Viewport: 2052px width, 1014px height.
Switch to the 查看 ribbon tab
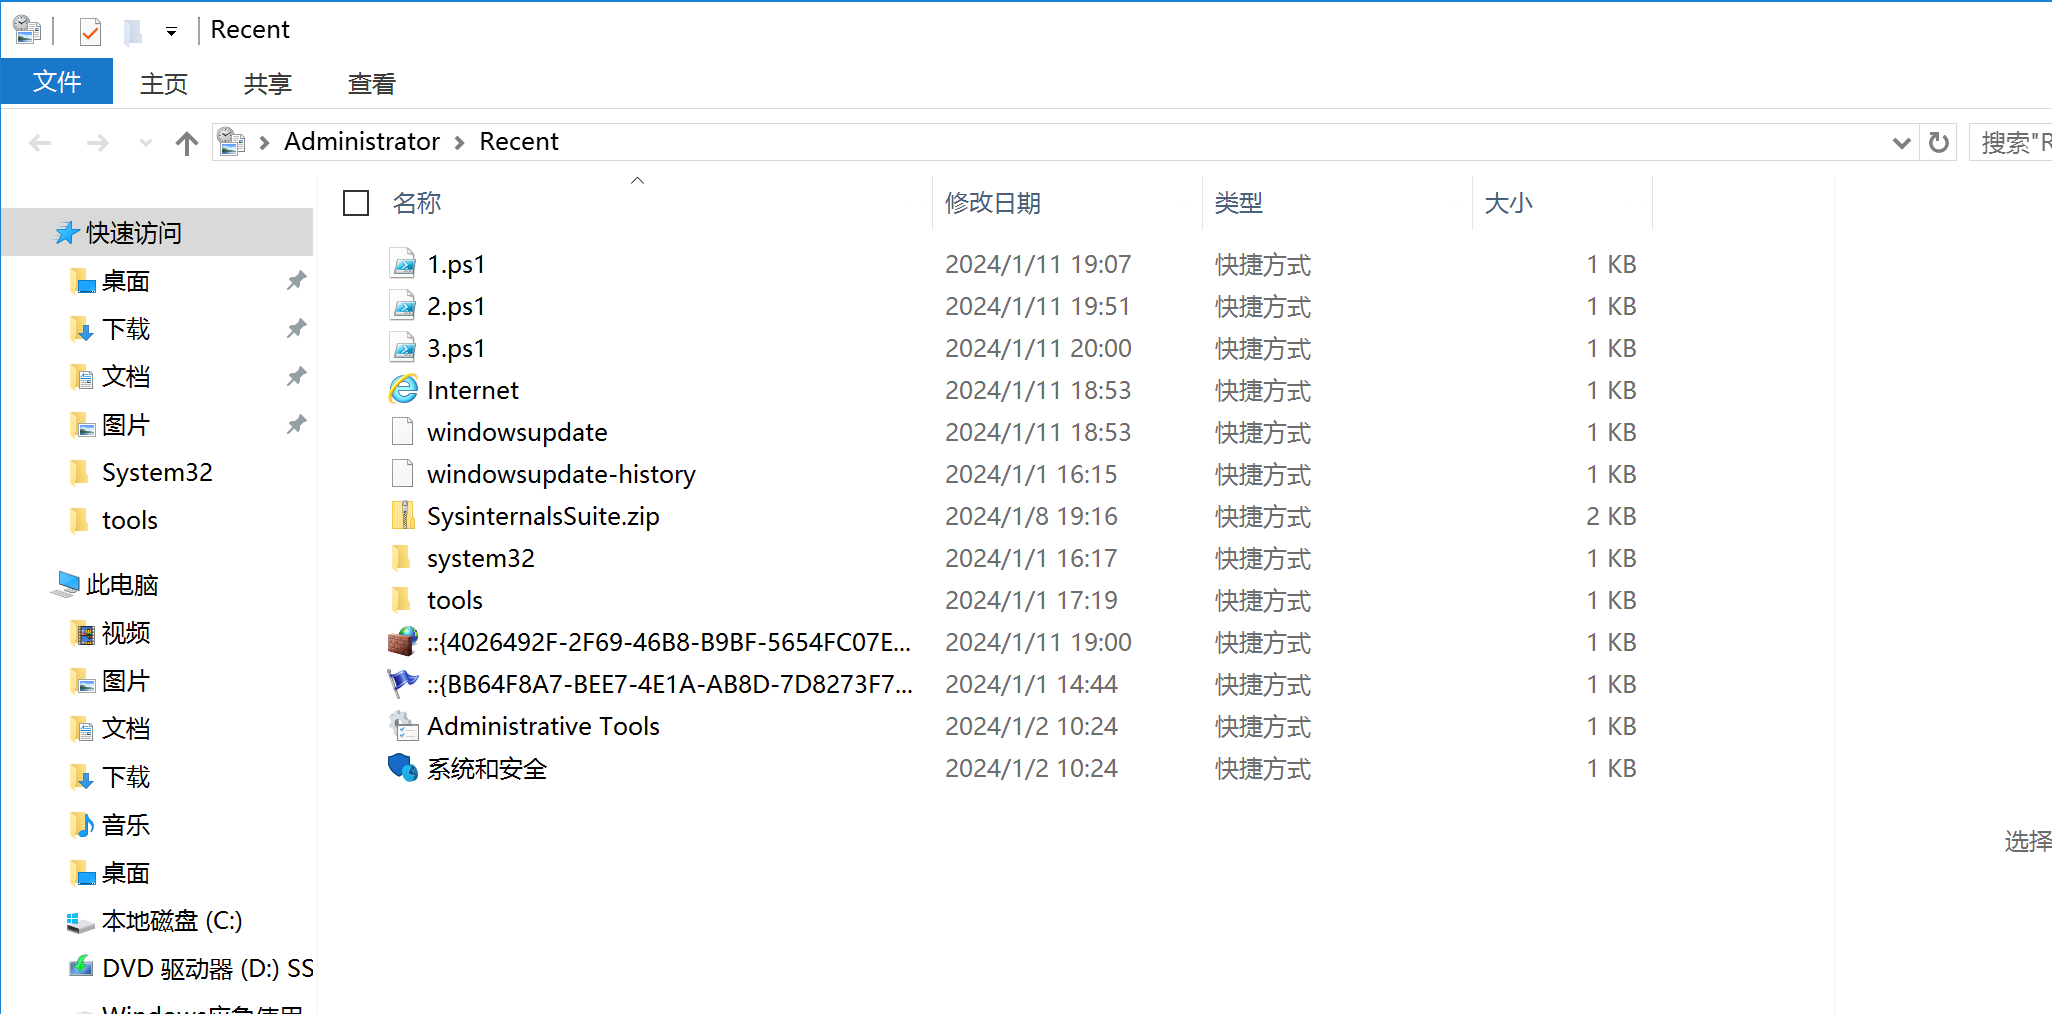[x=371, y=84]
